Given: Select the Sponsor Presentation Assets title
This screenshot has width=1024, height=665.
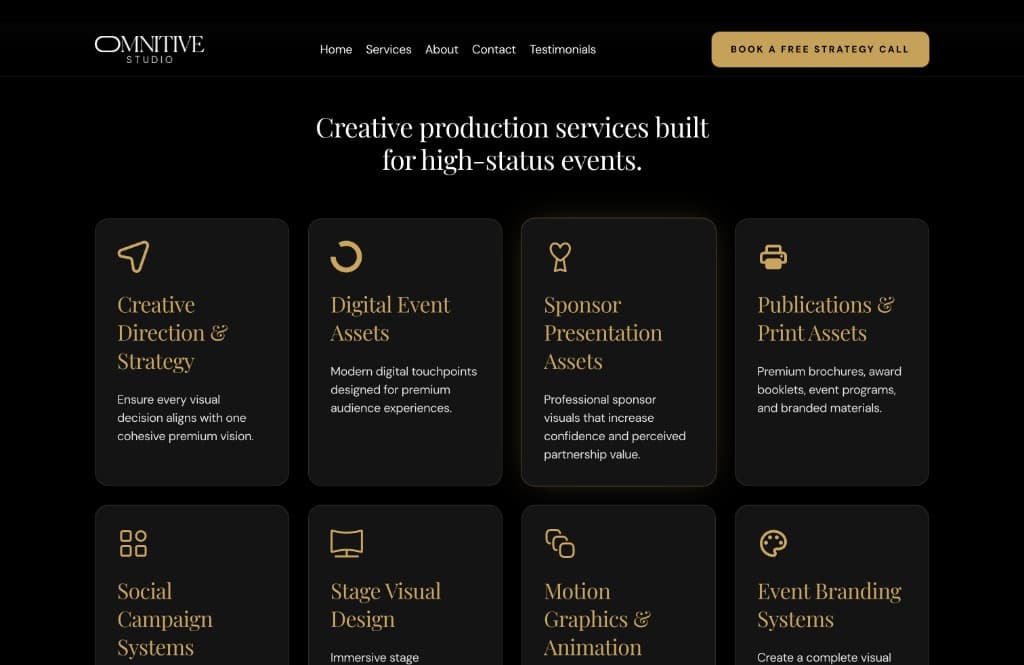Looking at the screenshot, I should pos(603,333).
